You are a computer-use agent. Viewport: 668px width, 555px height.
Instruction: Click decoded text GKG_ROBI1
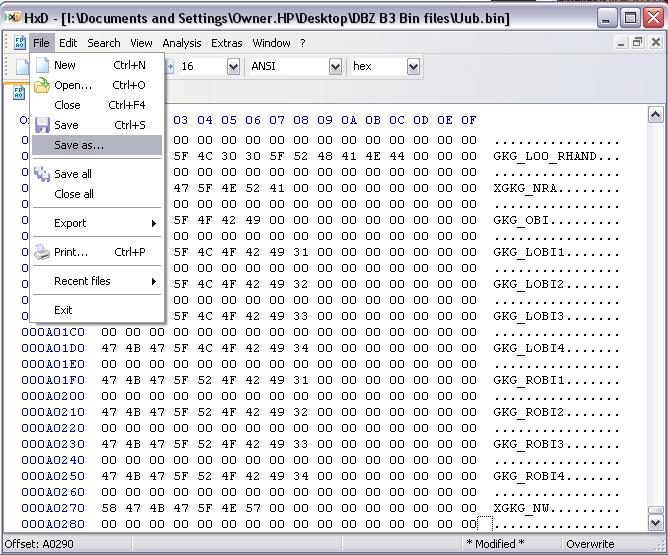[x=529, y=380]
